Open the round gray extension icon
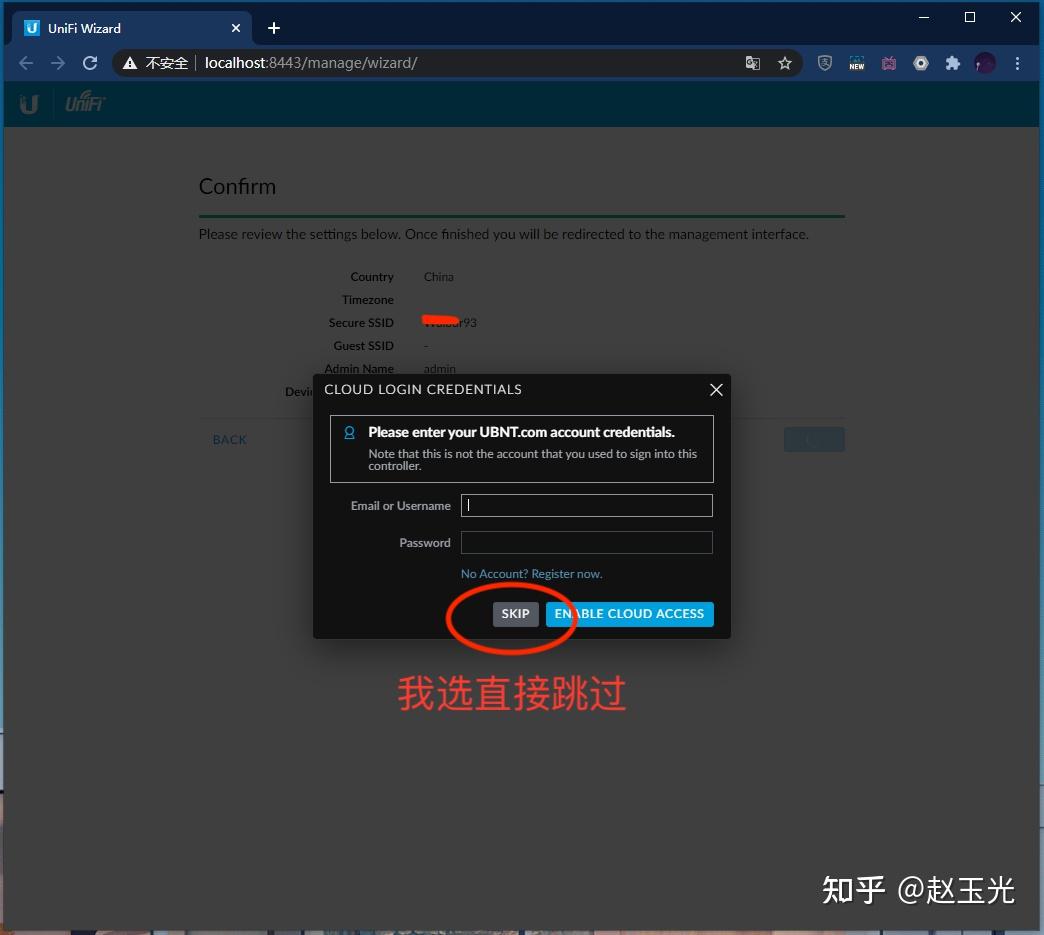Image resolution: width=1044 pixels, height=935 pixels. [x=920, y=63]
